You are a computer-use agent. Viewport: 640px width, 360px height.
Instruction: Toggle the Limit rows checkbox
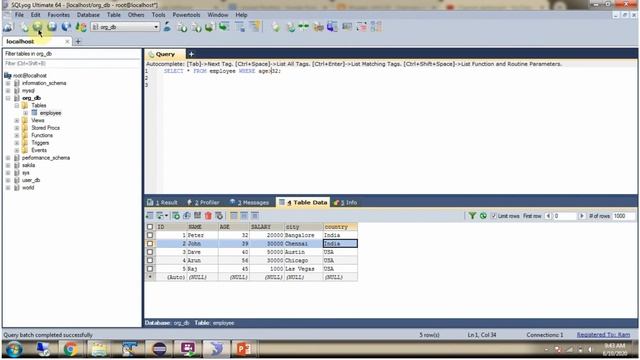(494, 216)
